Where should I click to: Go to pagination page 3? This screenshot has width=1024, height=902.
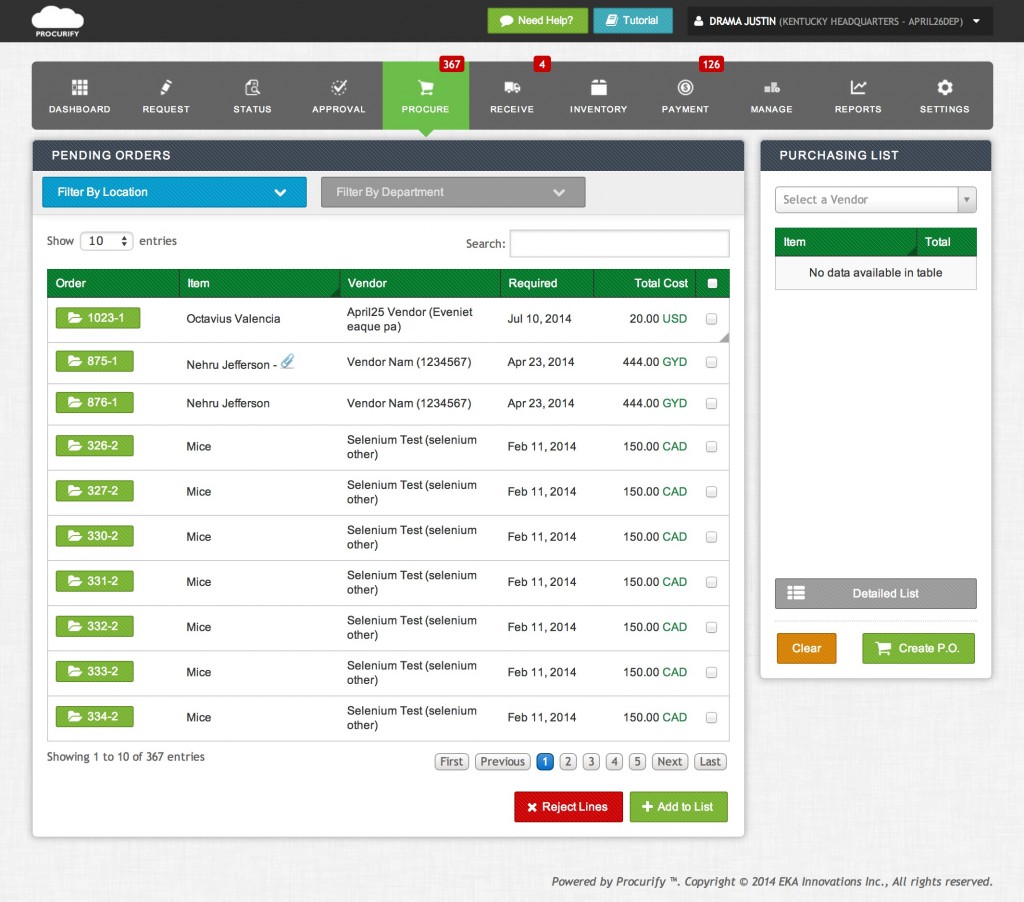(x=591, y=762)
